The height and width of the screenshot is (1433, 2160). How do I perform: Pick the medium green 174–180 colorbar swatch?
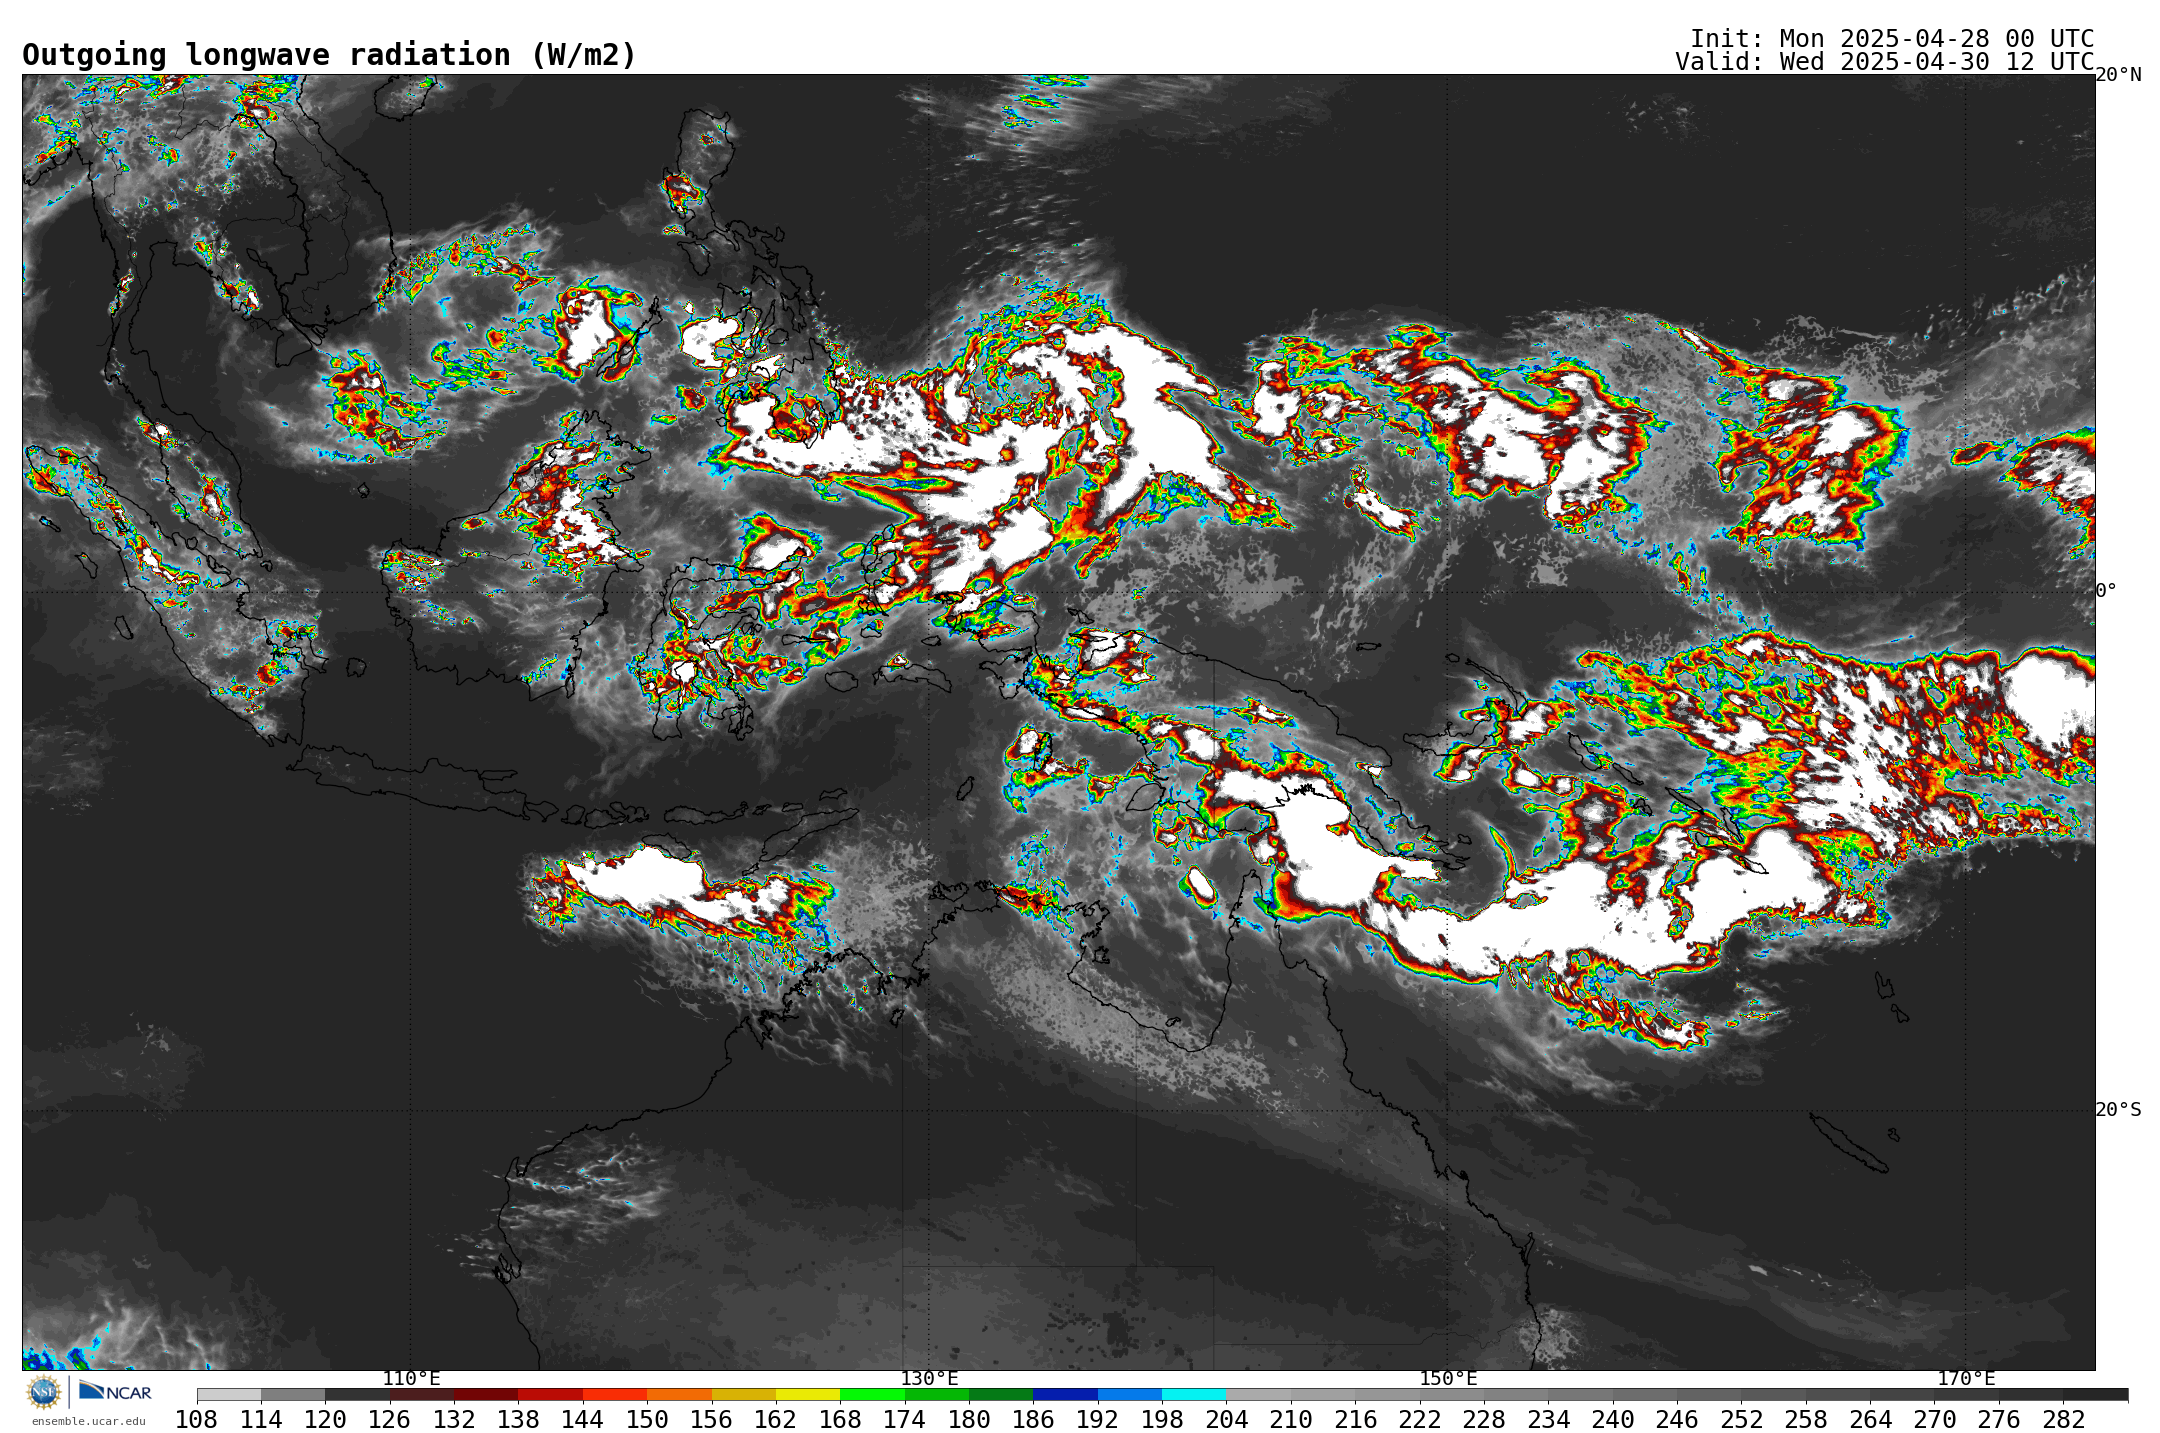pos(937,1394)
